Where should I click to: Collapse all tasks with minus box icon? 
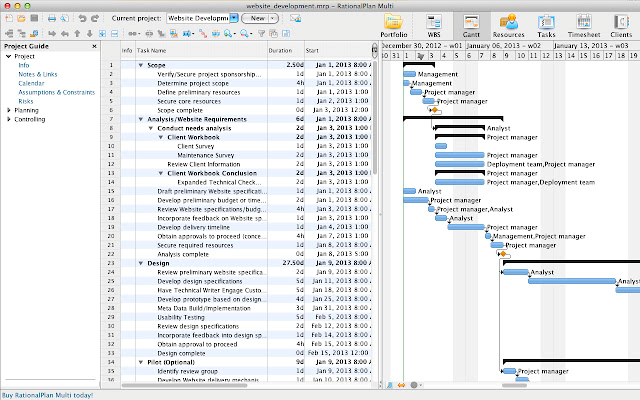(x=115, y=33)
